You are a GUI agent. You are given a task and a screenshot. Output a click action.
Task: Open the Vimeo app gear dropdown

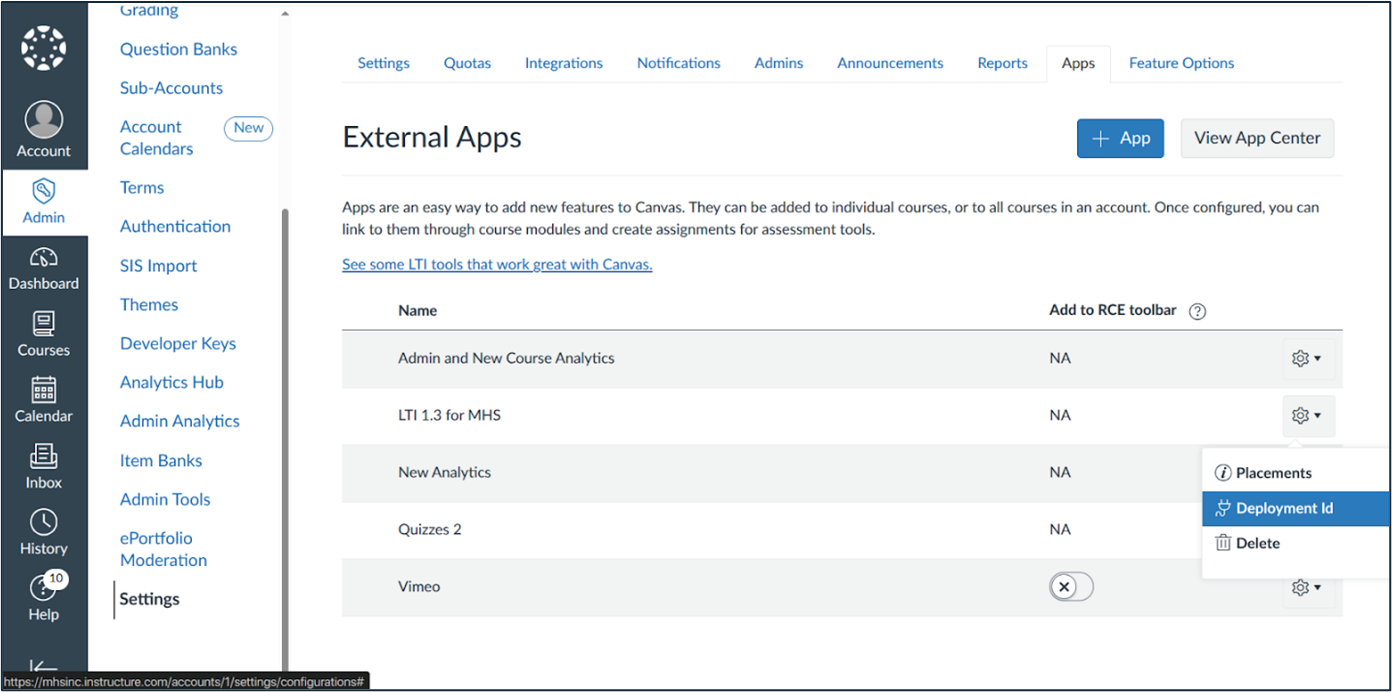1307,588
